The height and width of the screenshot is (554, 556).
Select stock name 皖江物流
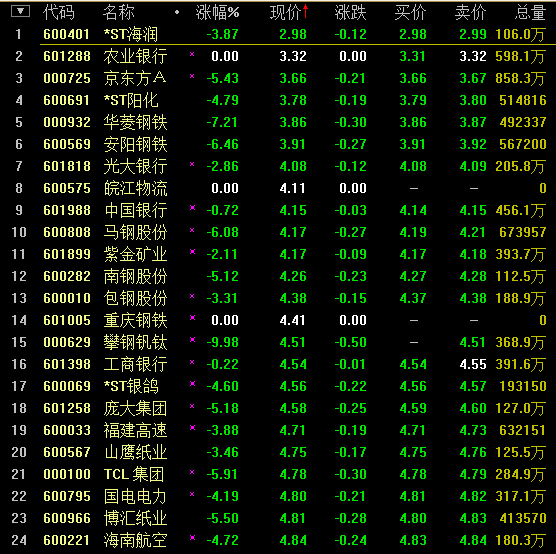tap(135, 188)
